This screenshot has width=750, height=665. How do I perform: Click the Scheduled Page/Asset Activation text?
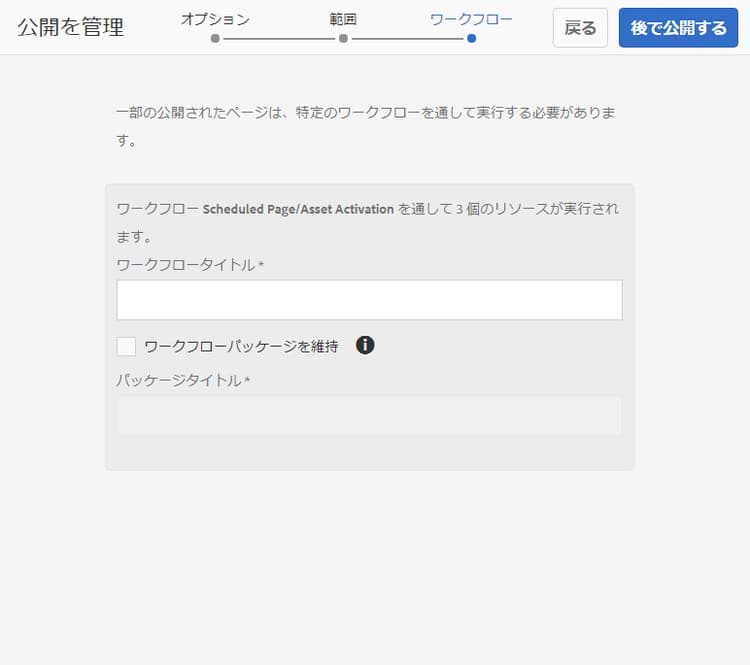click(298, 209)
